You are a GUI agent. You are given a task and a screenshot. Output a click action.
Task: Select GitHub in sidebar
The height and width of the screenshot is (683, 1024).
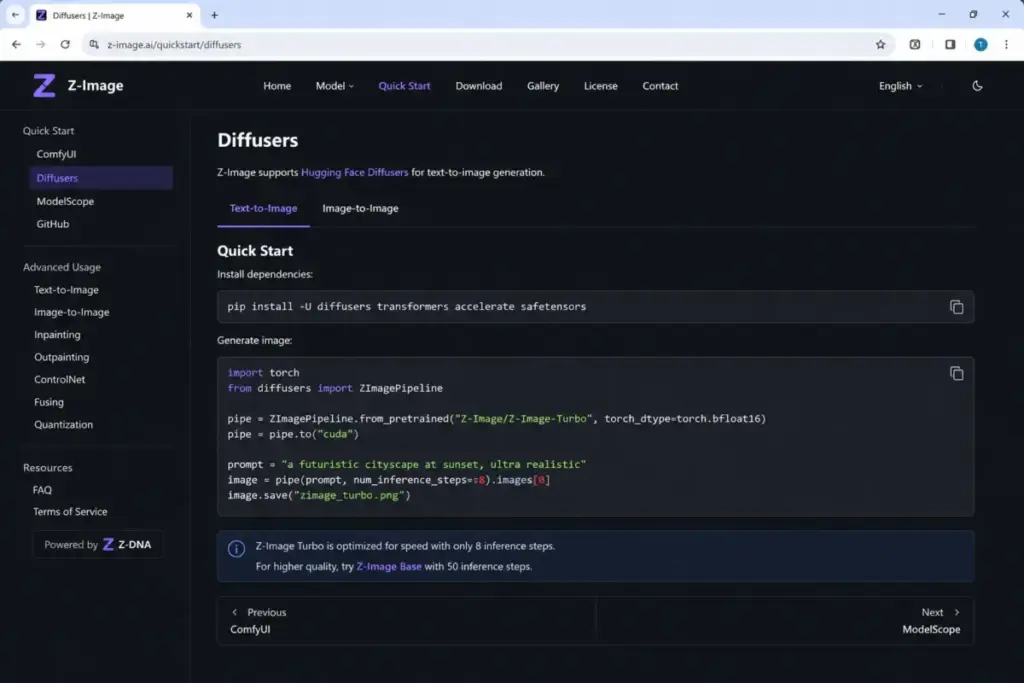(x=53, y=224)
